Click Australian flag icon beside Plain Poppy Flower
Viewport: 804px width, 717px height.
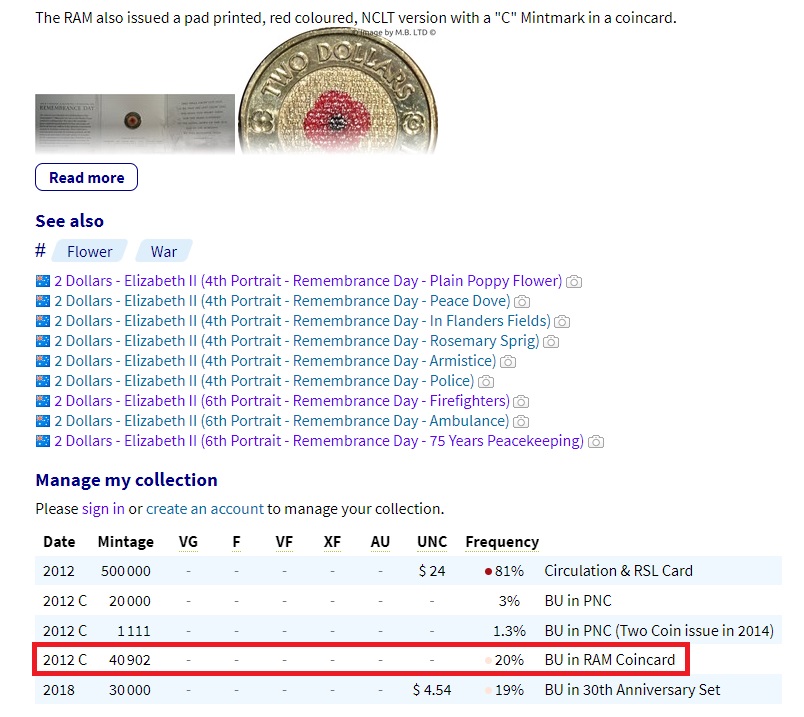pos(43,281)
